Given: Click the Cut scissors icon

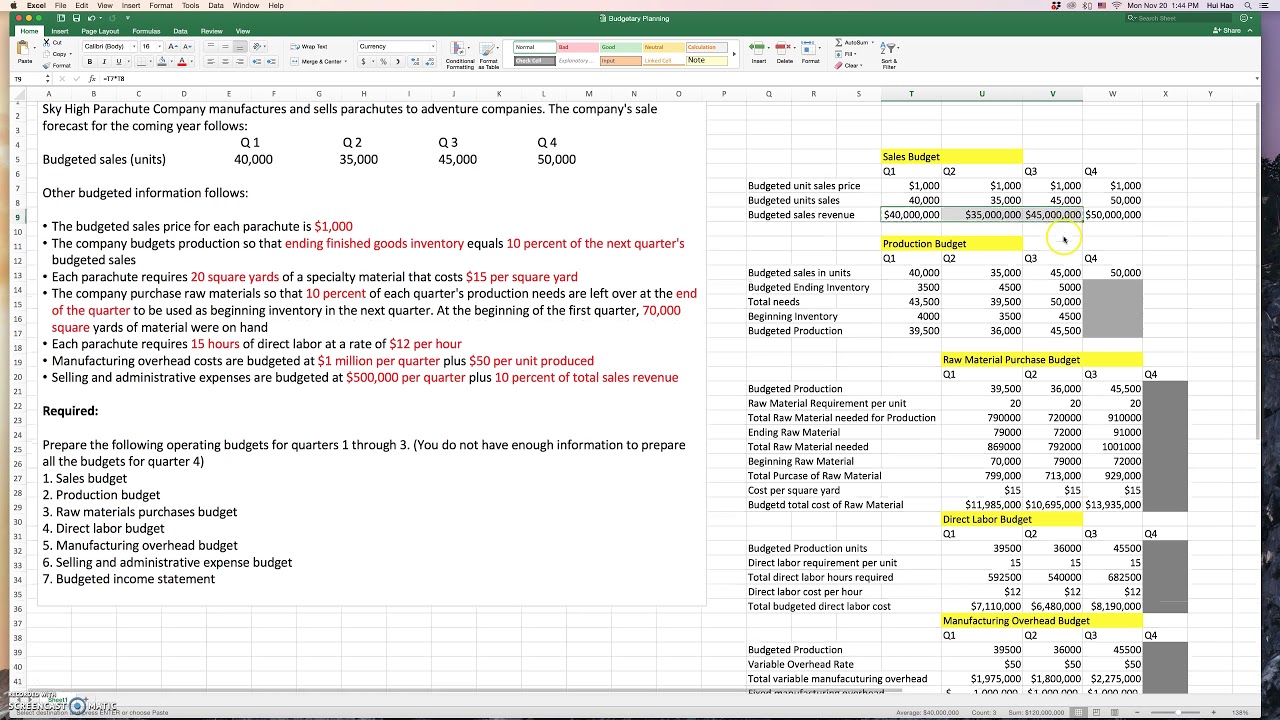Looking at the screenshot, I should tap(47, 43).
